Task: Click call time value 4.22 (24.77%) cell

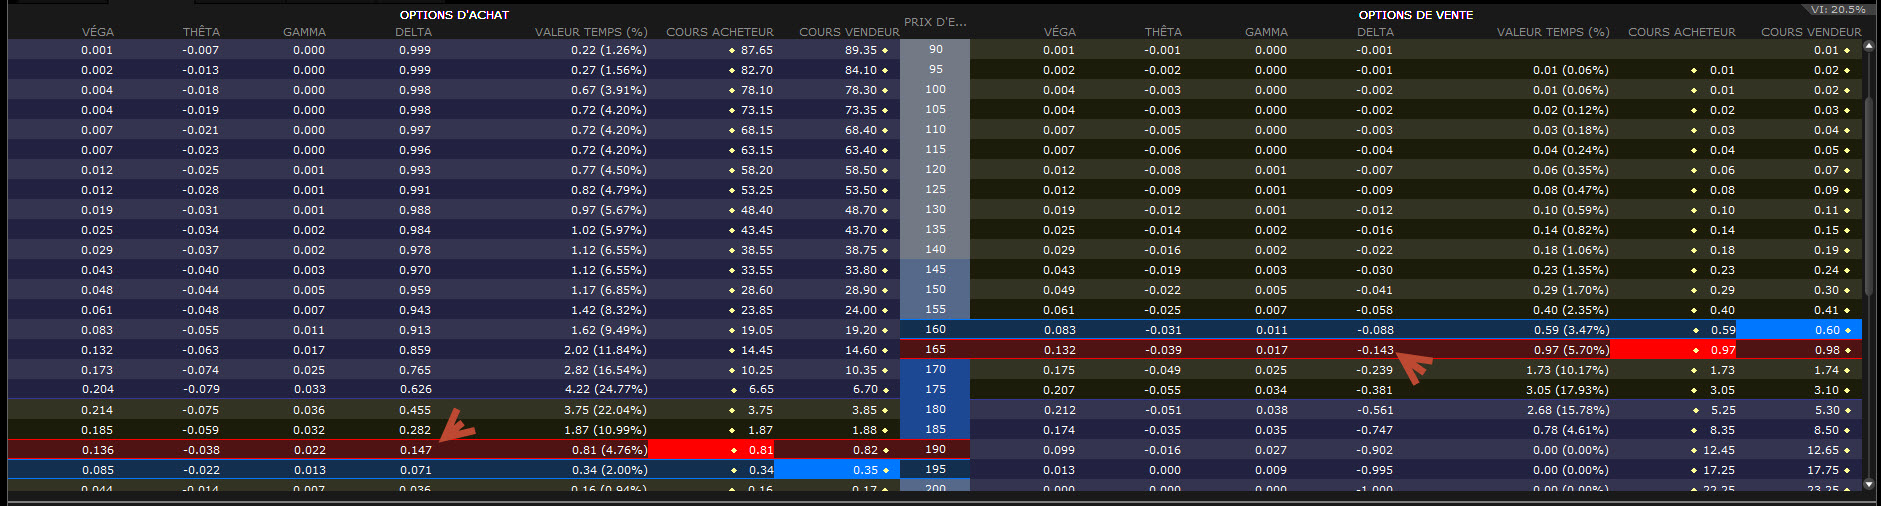Action: tap(606, 389)
